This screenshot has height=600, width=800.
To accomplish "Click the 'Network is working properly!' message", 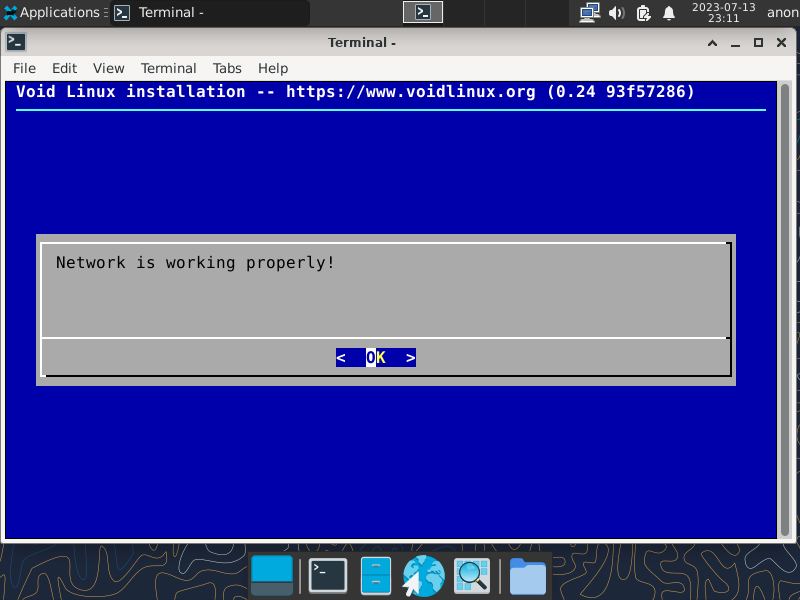I will point(195,262).
